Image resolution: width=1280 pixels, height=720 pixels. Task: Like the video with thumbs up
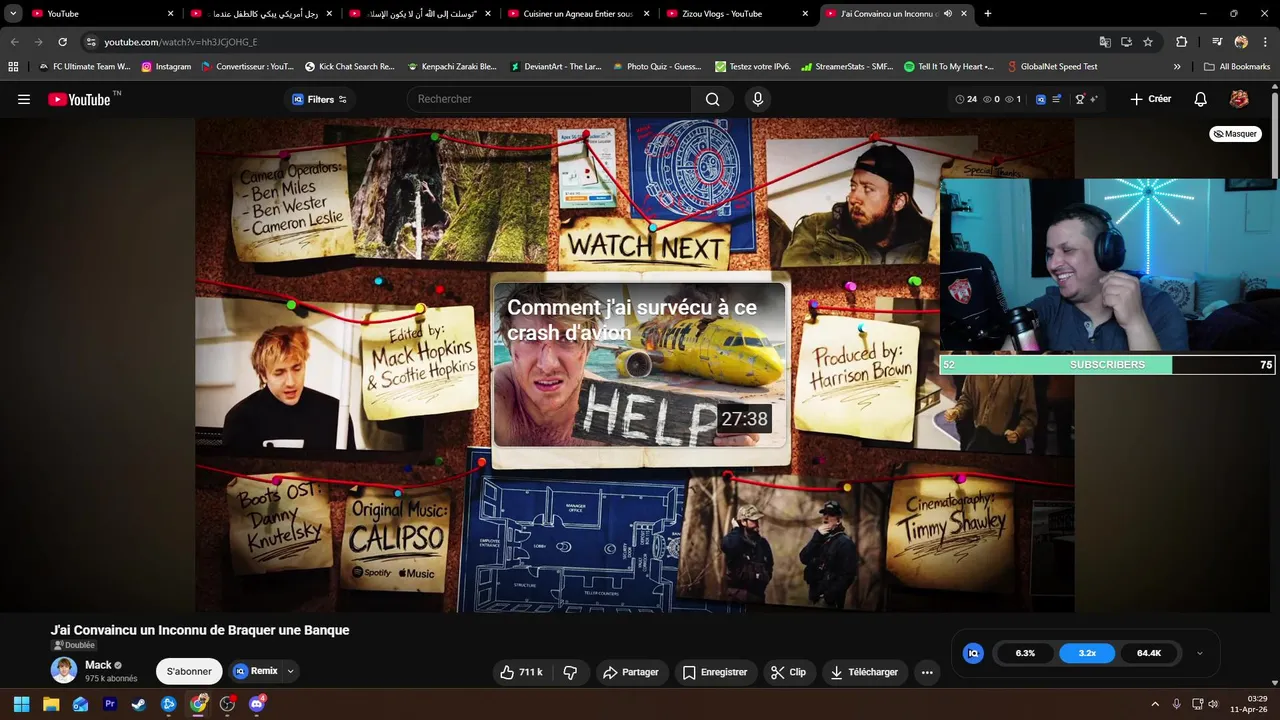521,672
